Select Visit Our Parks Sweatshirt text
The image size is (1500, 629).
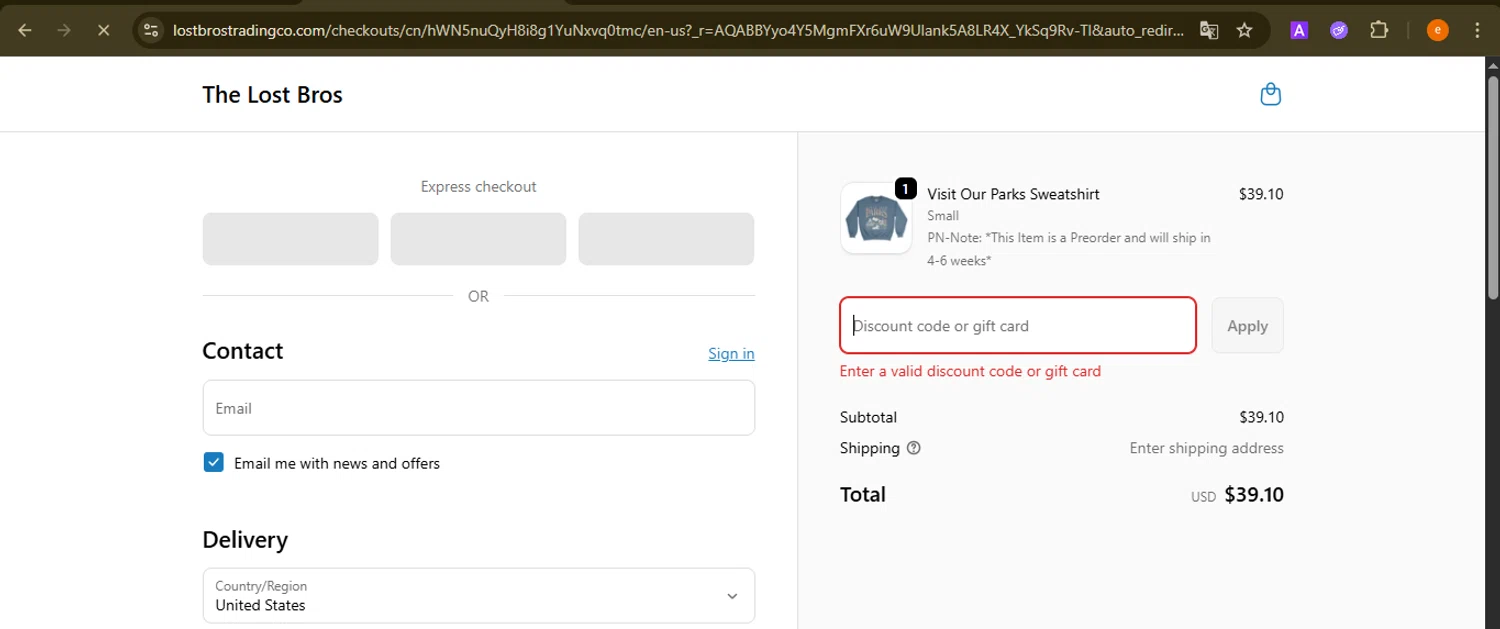pyautogui.click(x=1013, y=194)
